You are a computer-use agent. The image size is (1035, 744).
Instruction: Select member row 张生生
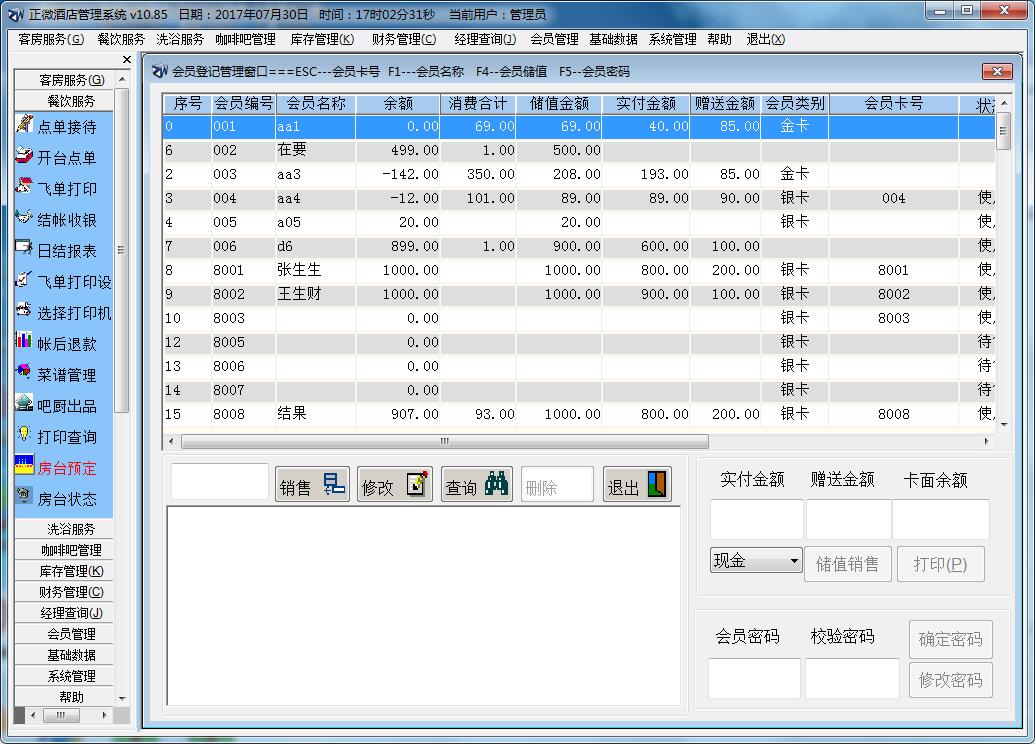click(579, 270)
